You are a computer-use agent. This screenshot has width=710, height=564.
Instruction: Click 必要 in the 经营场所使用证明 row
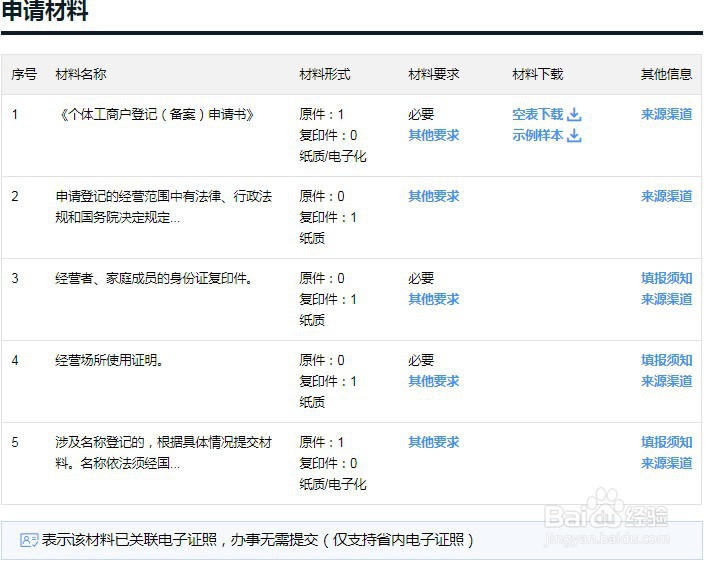pos(421,360)
